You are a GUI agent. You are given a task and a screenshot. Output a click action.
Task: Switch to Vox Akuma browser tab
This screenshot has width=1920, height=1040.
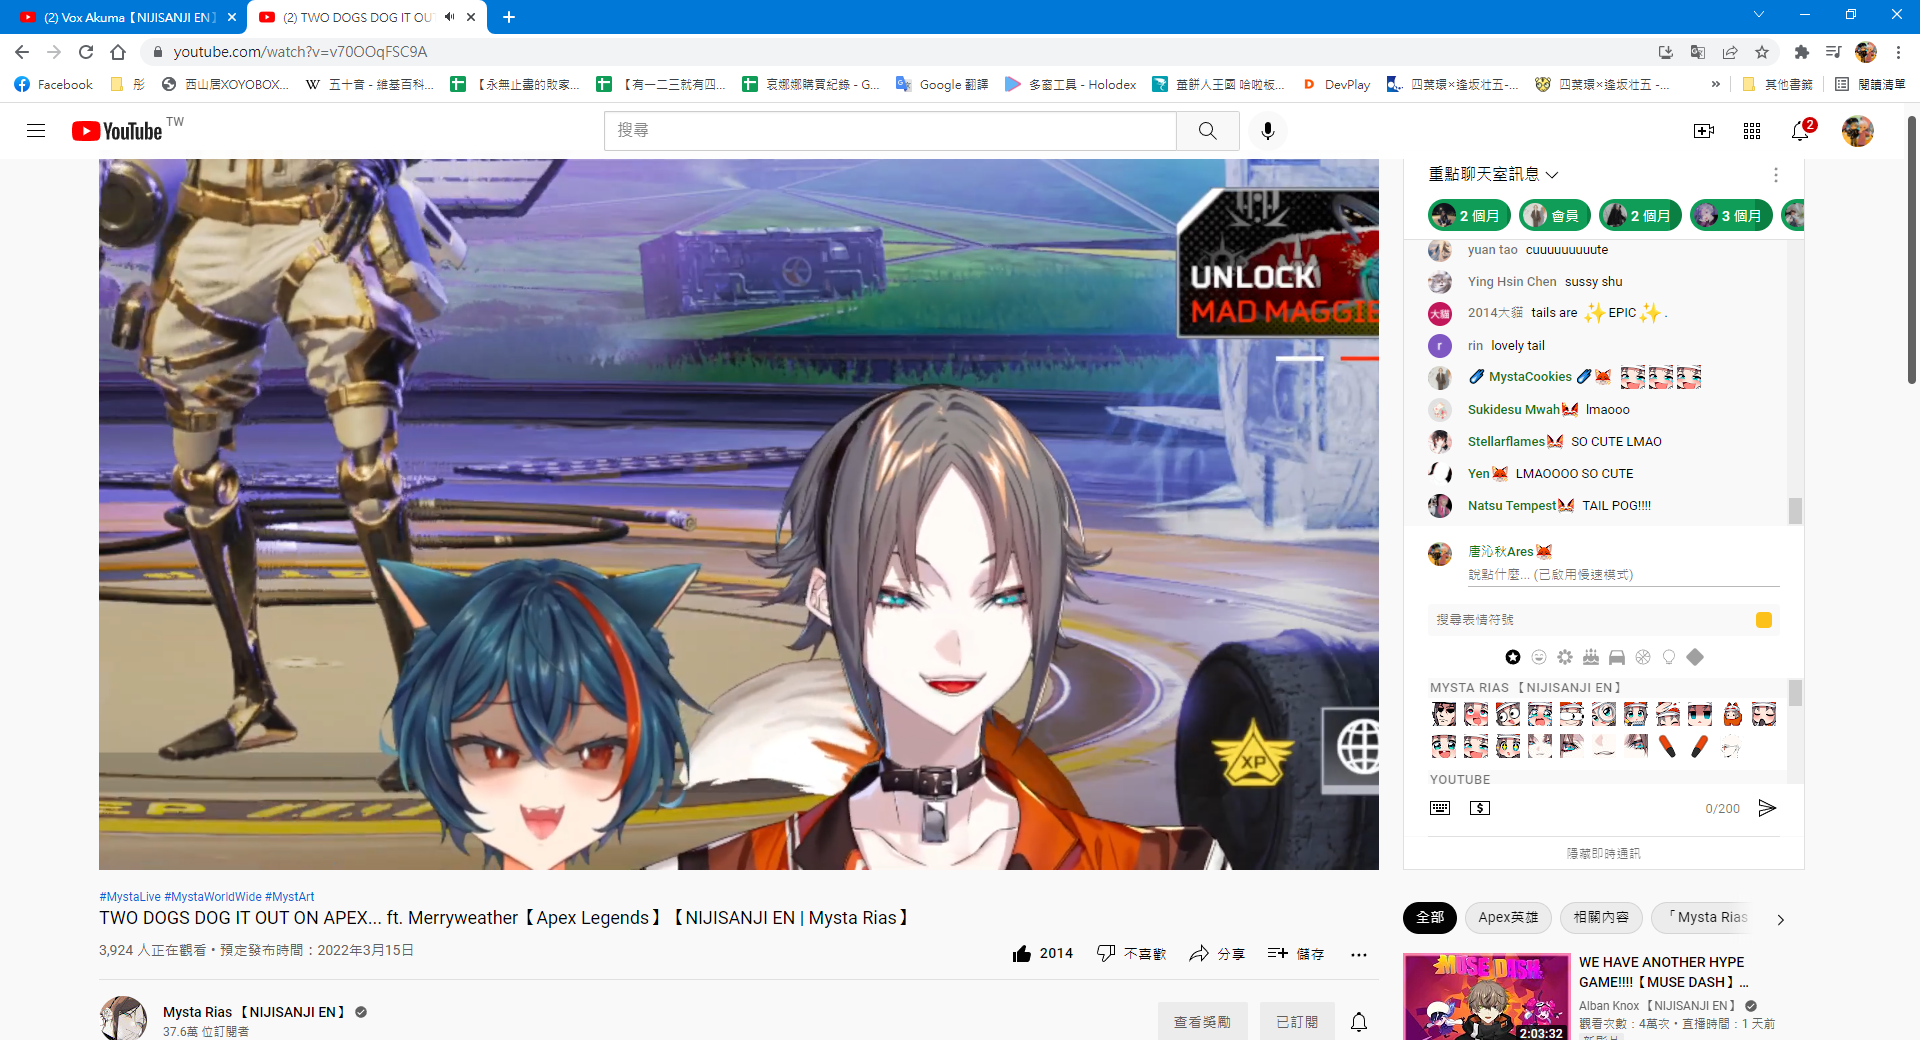pyautogui.click(x=129, y=17)
